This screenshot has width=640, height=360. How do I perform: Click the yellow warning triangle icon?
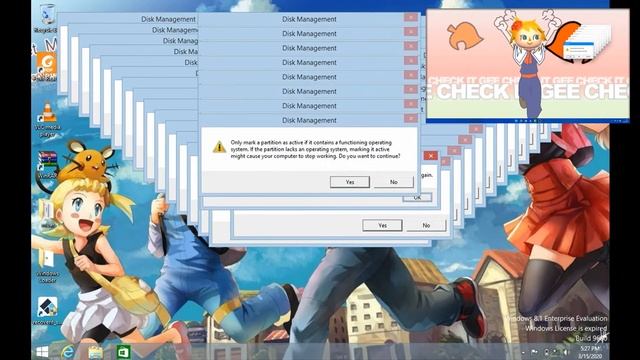[219, 147]
